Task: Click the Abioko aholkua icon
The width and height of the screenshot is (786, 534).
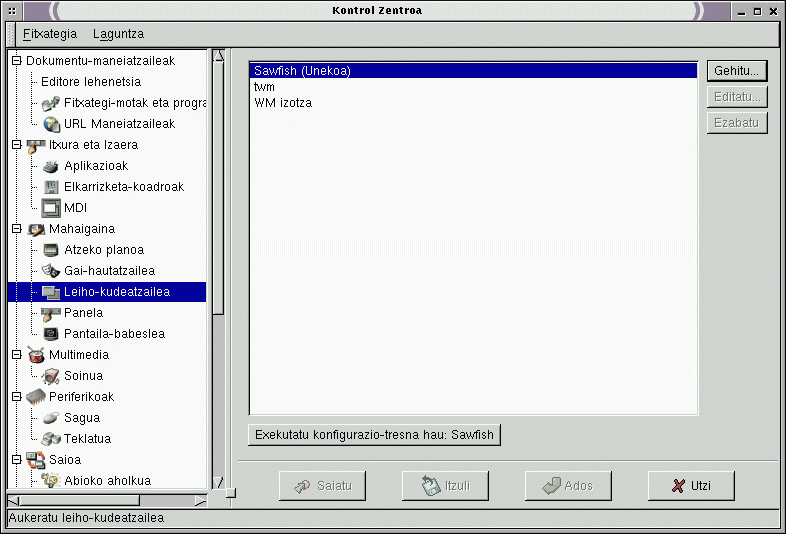Action: (51, 480)
